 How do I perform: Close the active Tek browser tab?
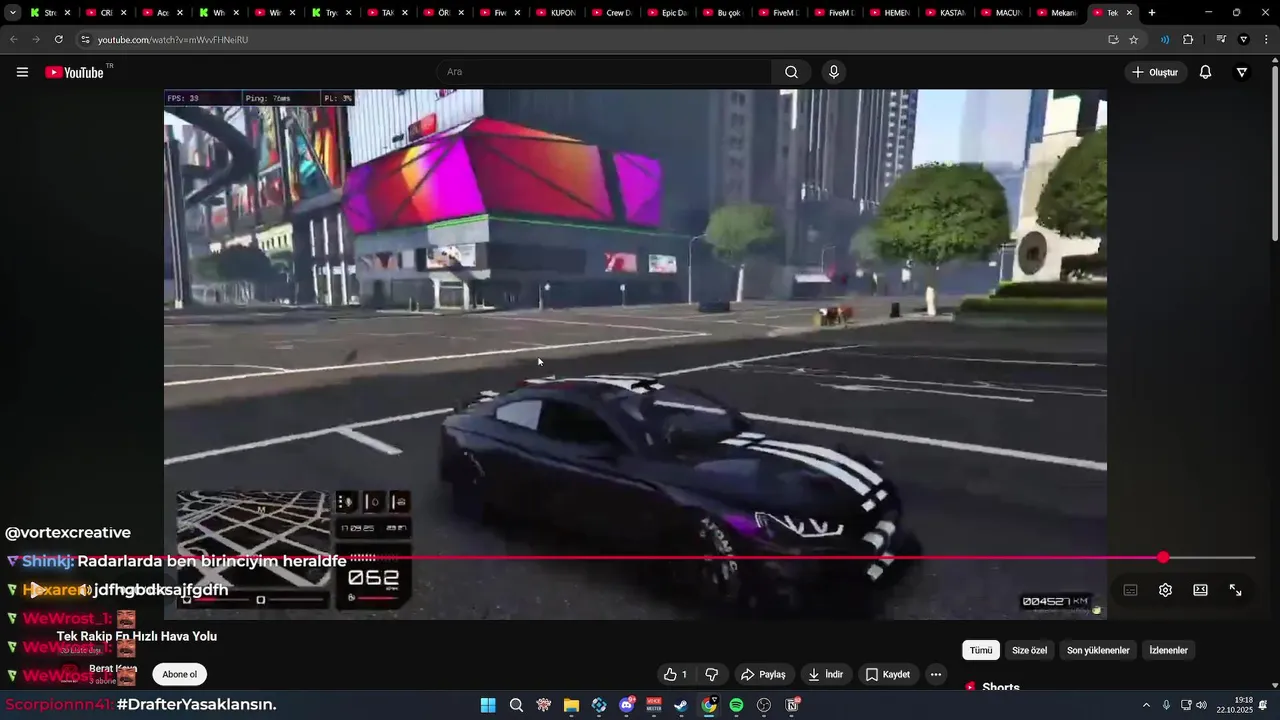tap(1129, 13)
